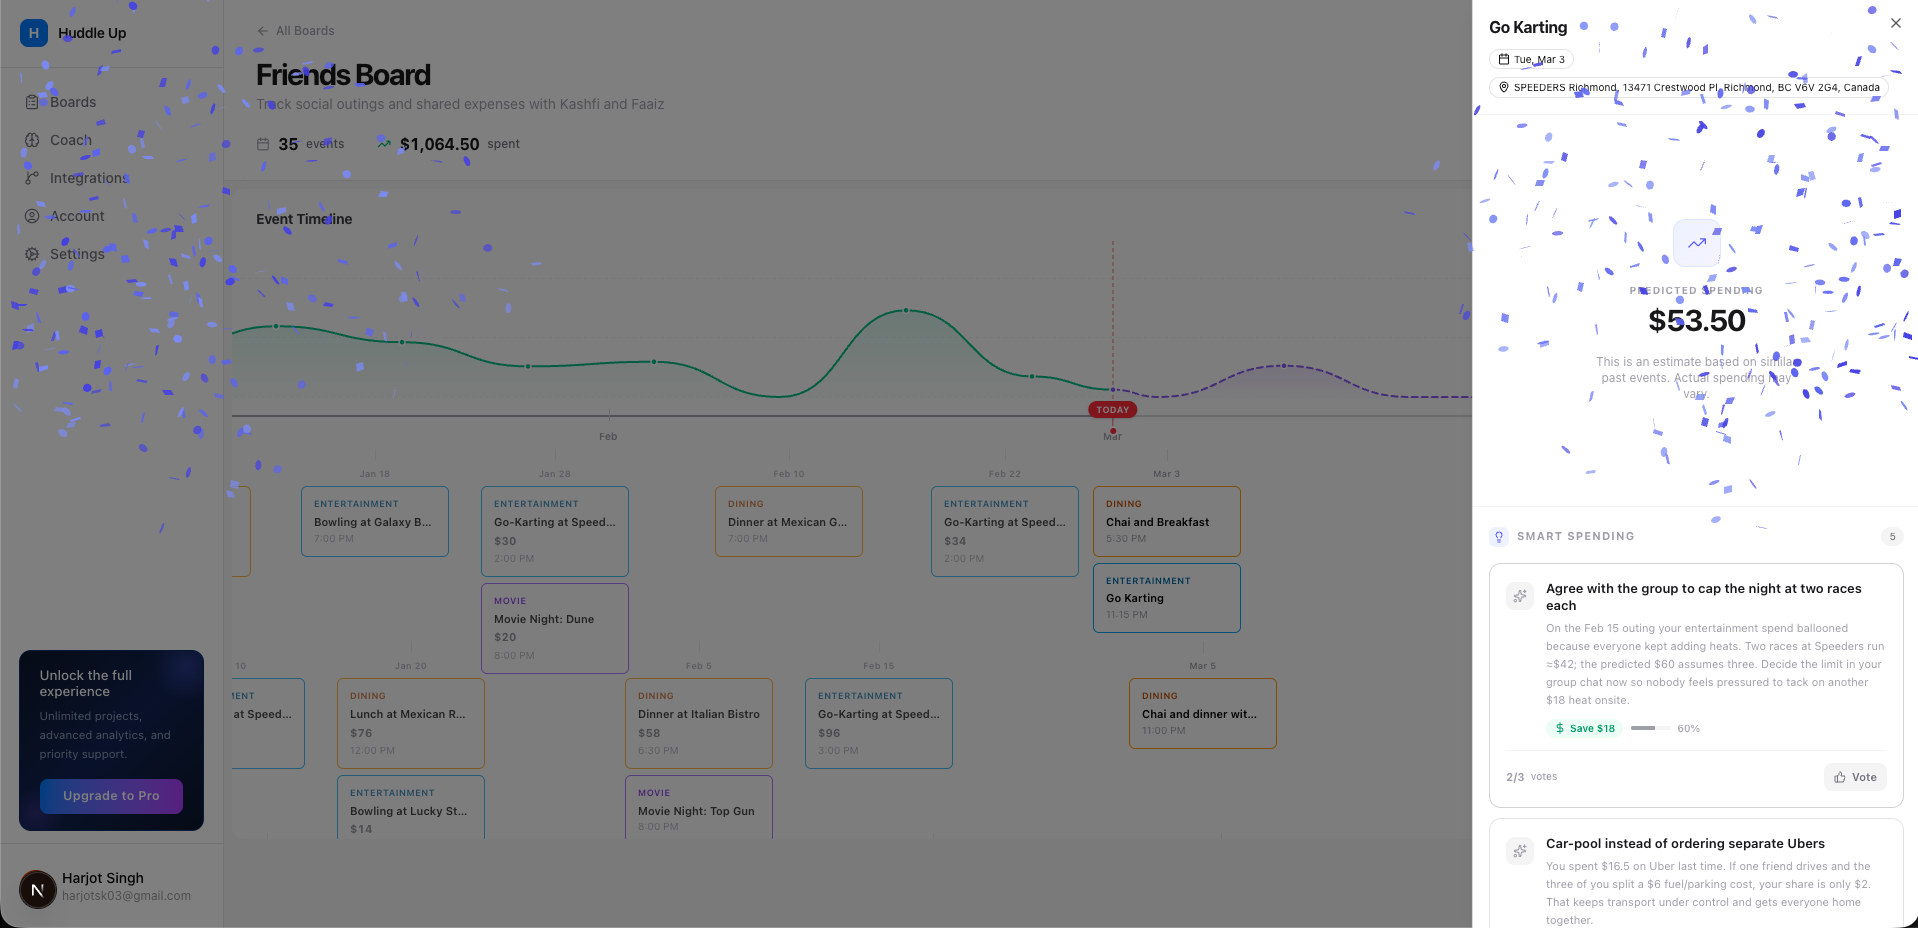Click the Settings gear icon
Viewport: 1918px width, 928px height.
(x=32, y=254)
